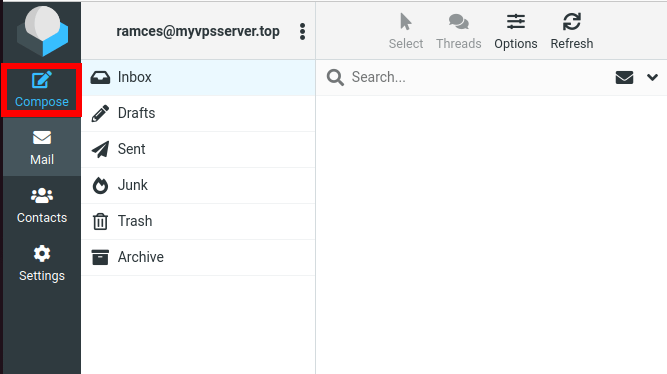667x374 pixels.
Task: Toggle the Threads view button
Action: [459, 31]
